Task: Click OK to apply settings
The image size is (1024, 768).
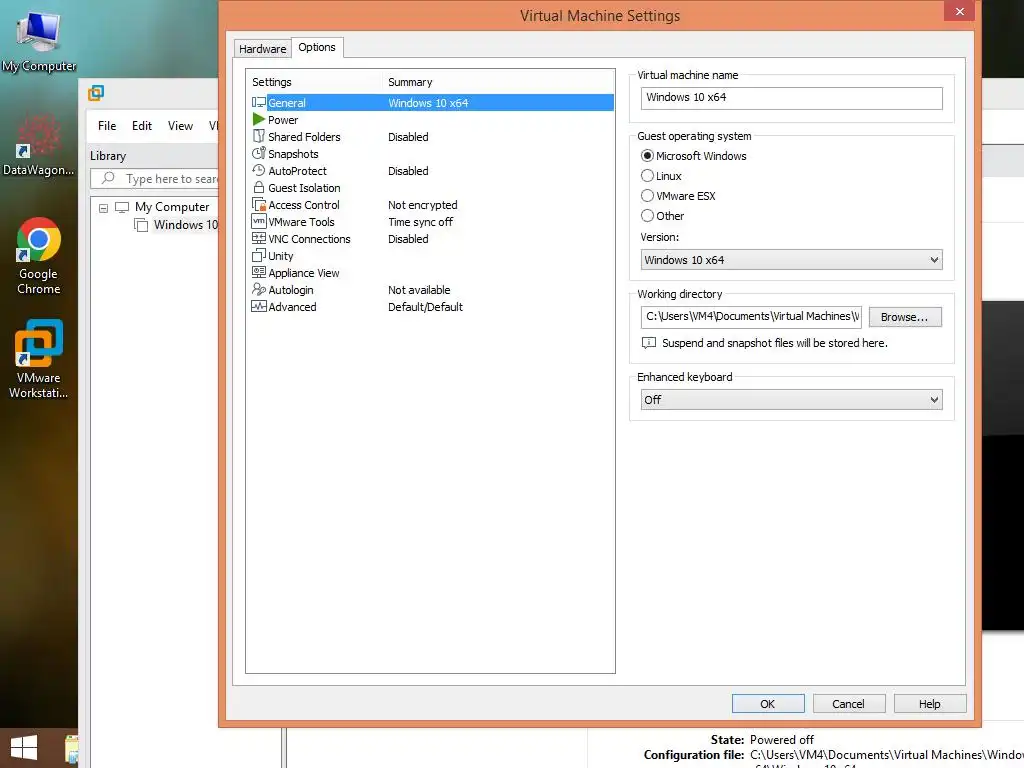Action: (x=768, y=703)
